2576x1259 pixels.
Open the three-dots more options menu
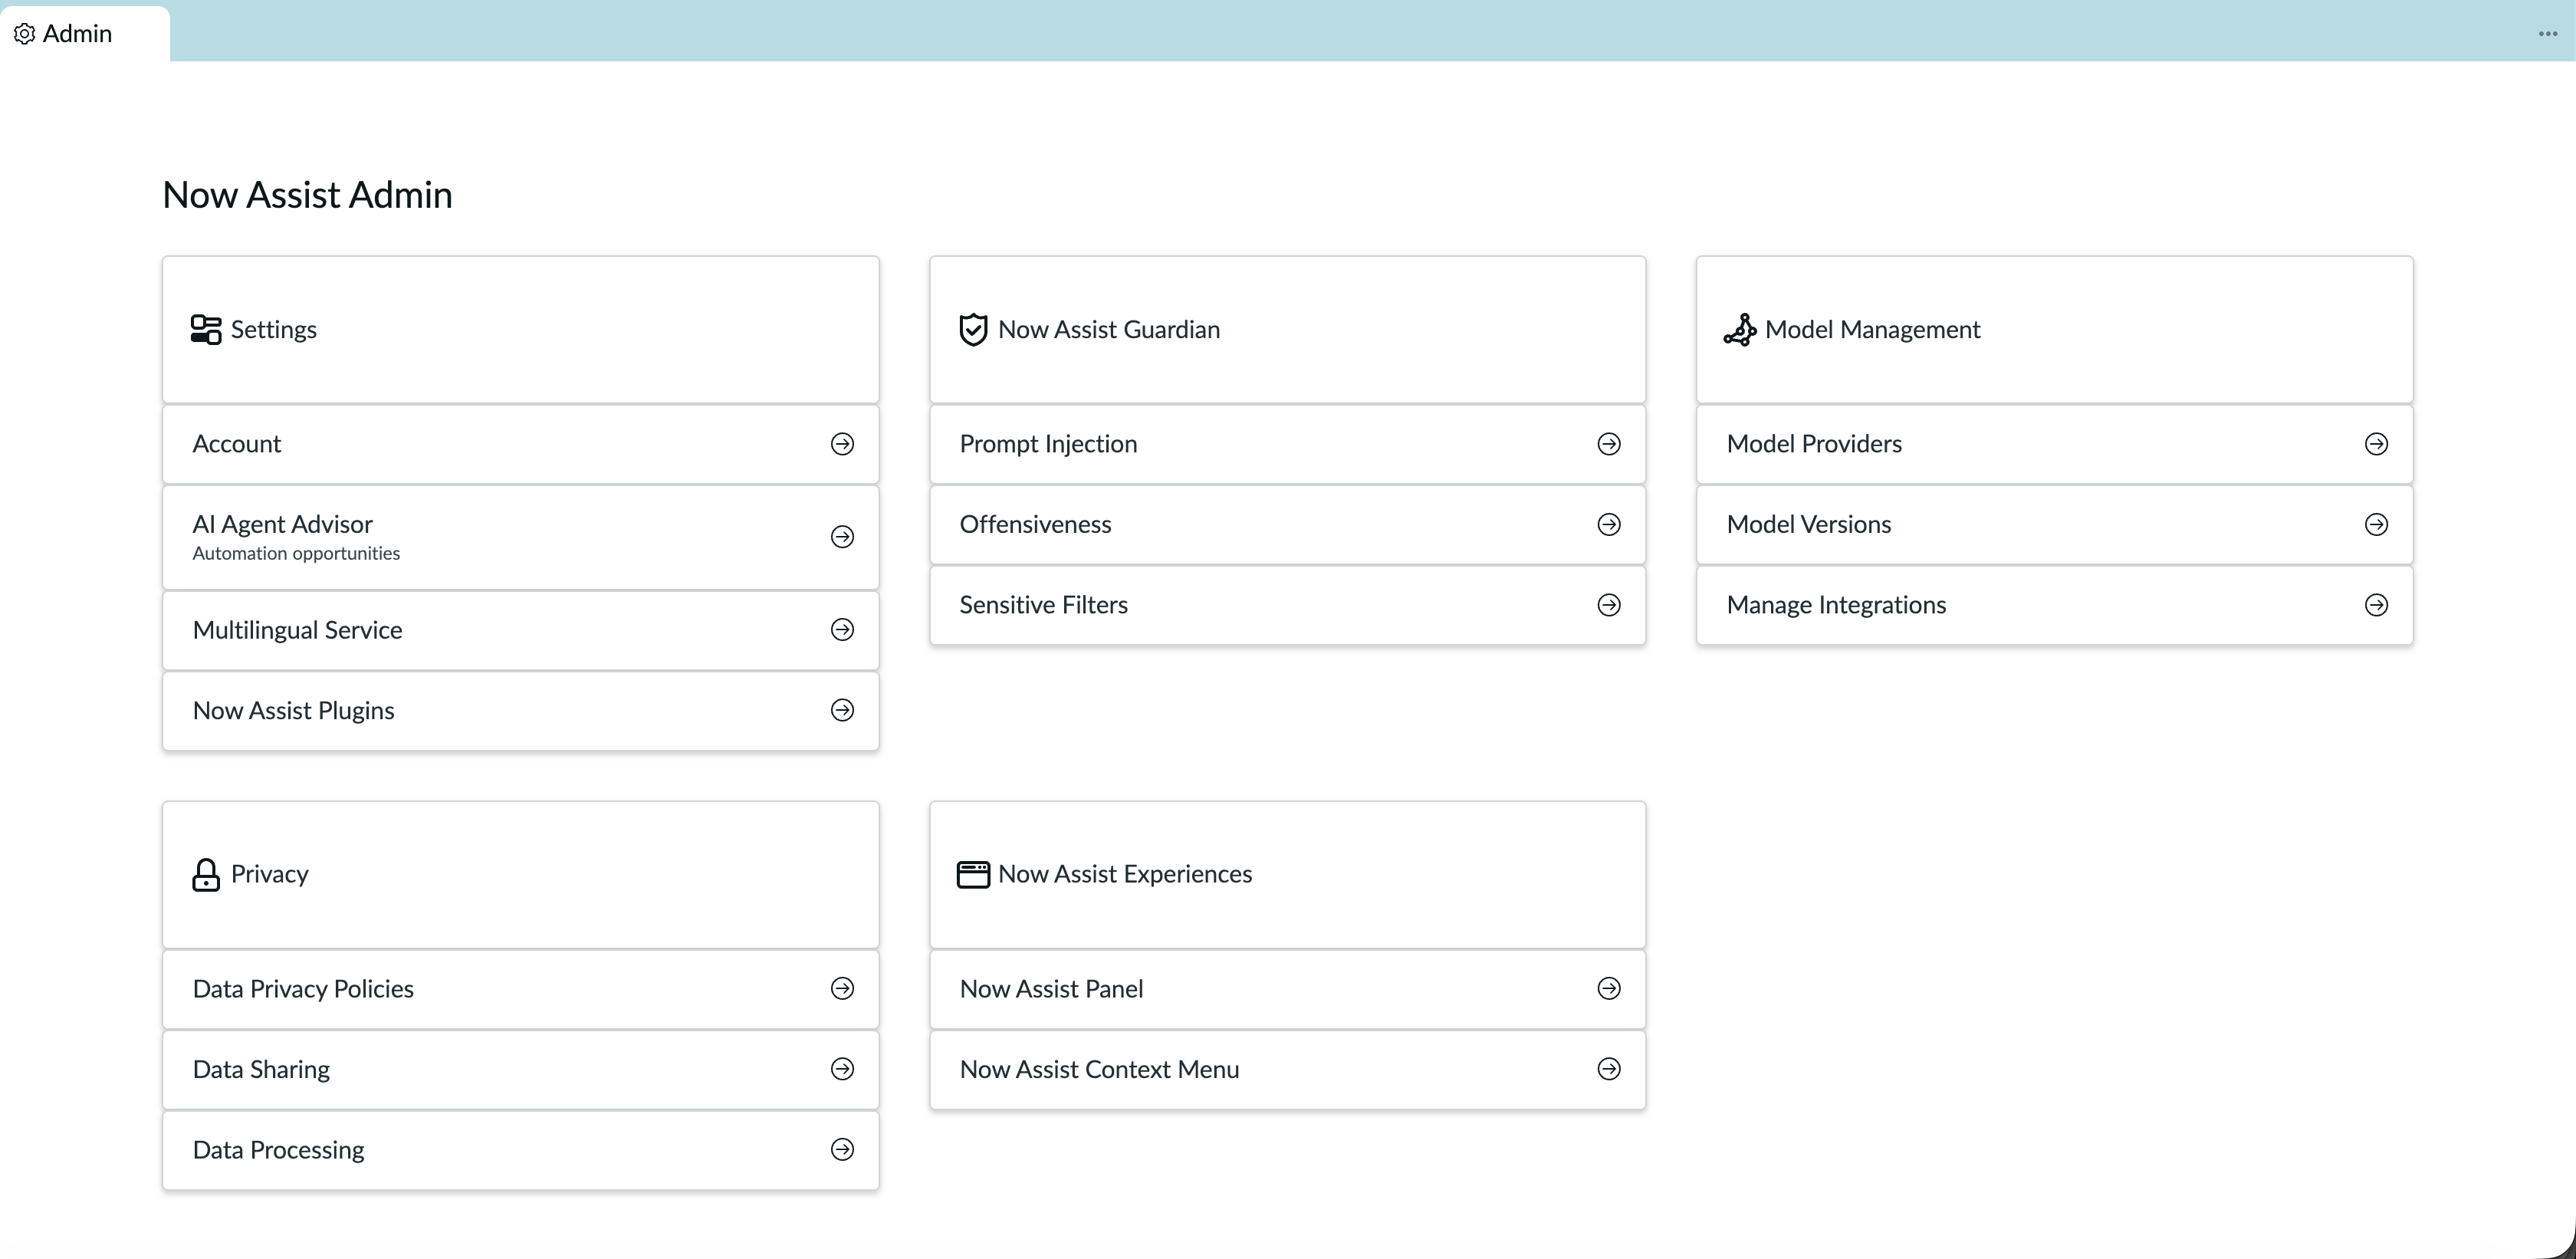tap(2547, 34)
